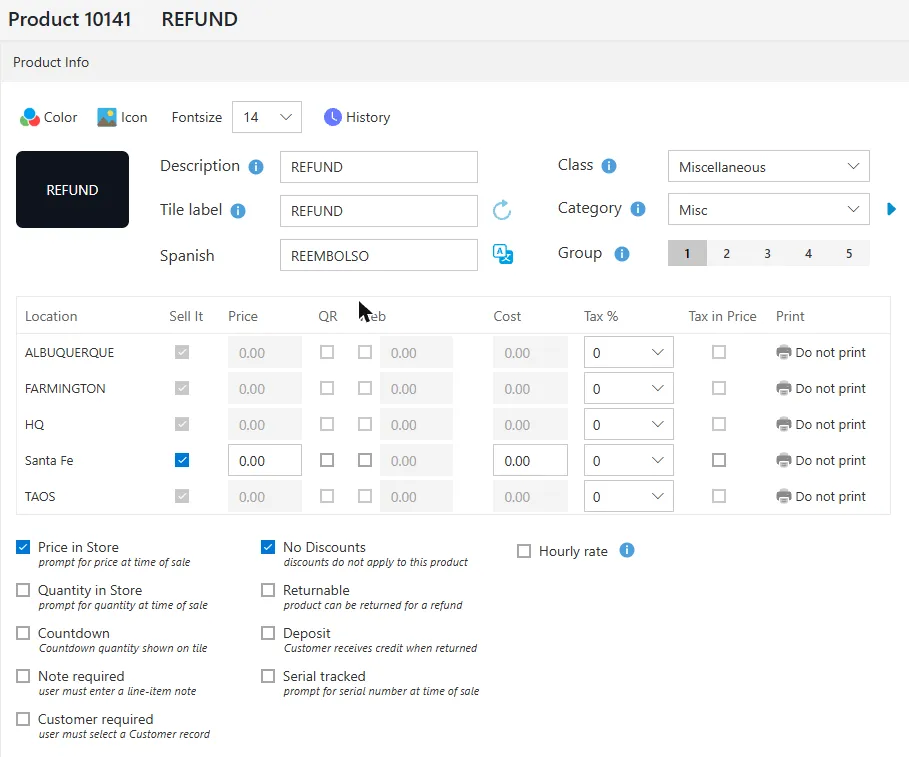The height and width of the screenshot is (757, 909).
Task: Show info for Tile label
Action: pyautogui.click(x=238, y=210)
